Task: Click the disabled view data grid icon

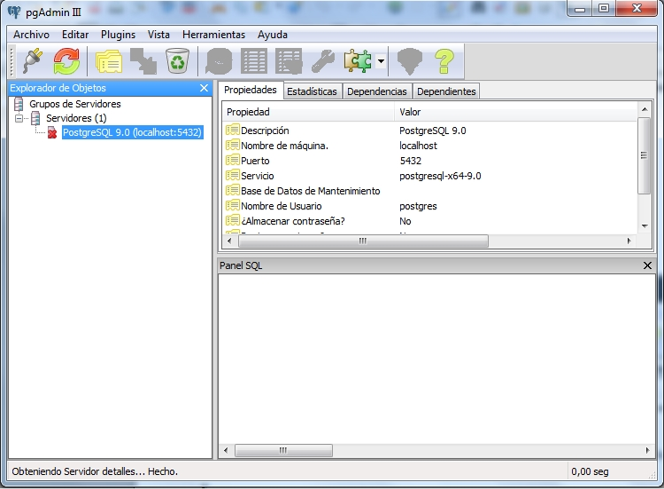Action: [254, 62]
